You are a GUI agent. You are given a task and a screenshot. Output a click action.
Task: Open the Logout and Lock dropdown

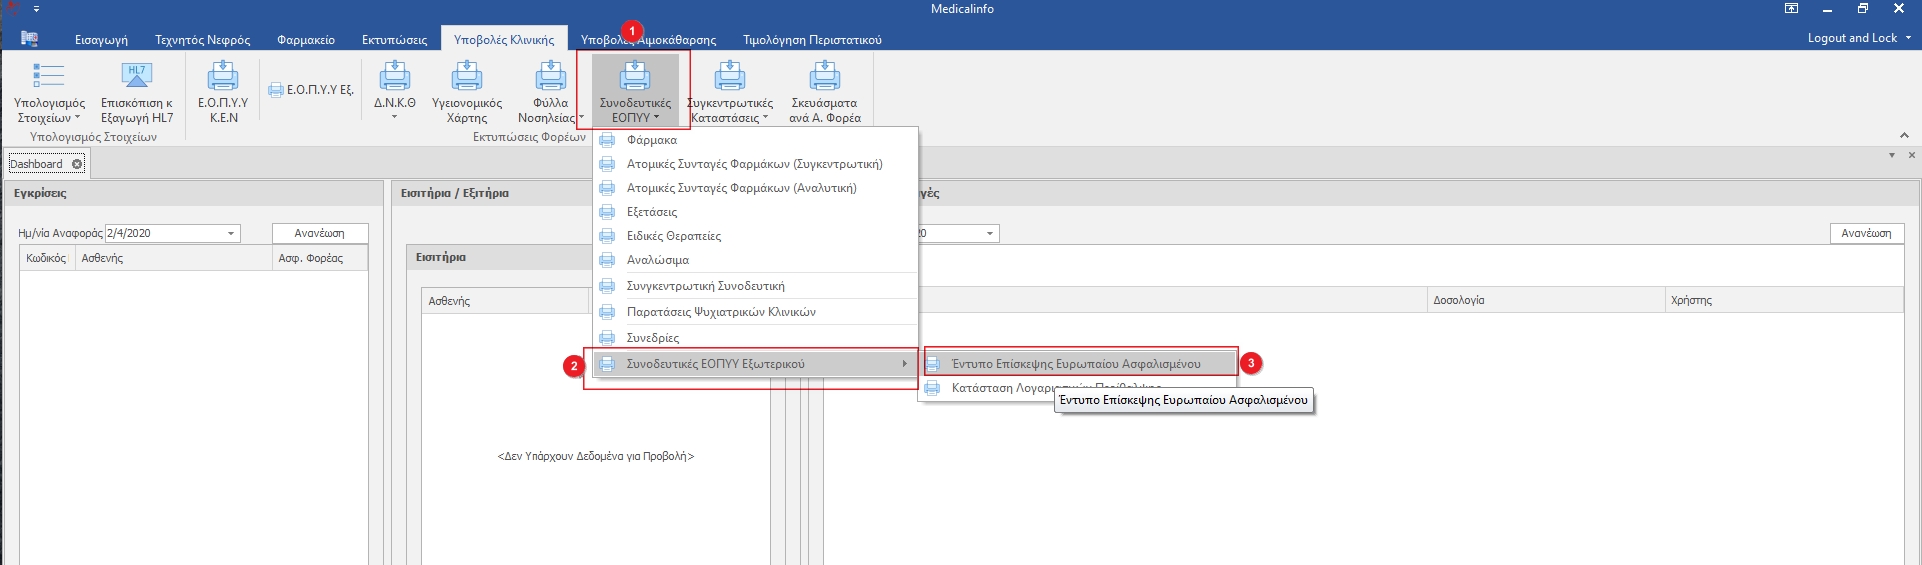coord(1858,38)
